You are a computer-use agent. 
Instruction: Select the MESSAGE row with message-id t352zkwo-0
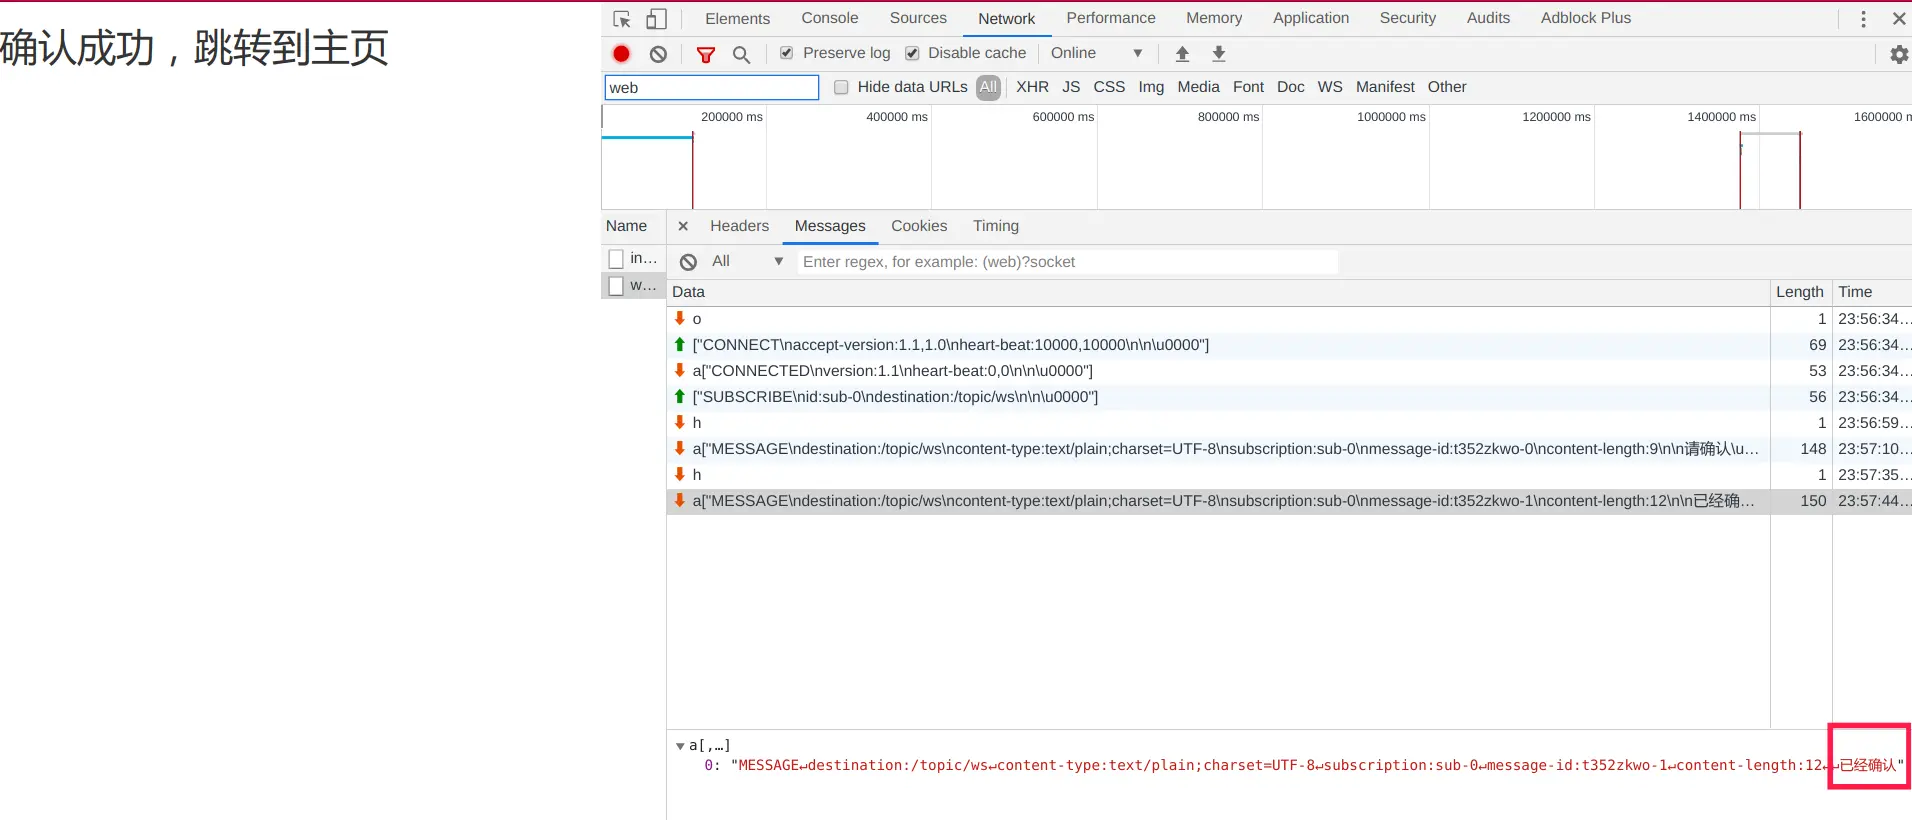pos(1289,449)
